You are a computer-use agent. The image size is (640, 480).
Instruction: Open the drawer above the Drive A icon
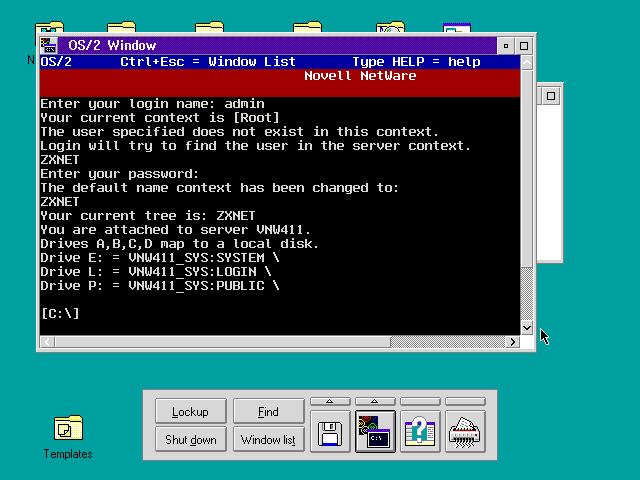(x=330, y=401)
